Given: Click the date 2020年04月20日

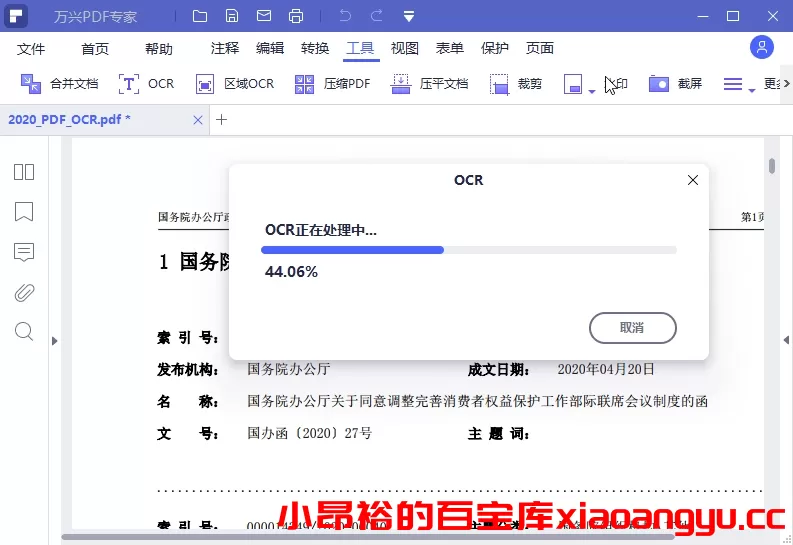Looking at the screenshot, I should pyautogui.click(x=606, y=369).
